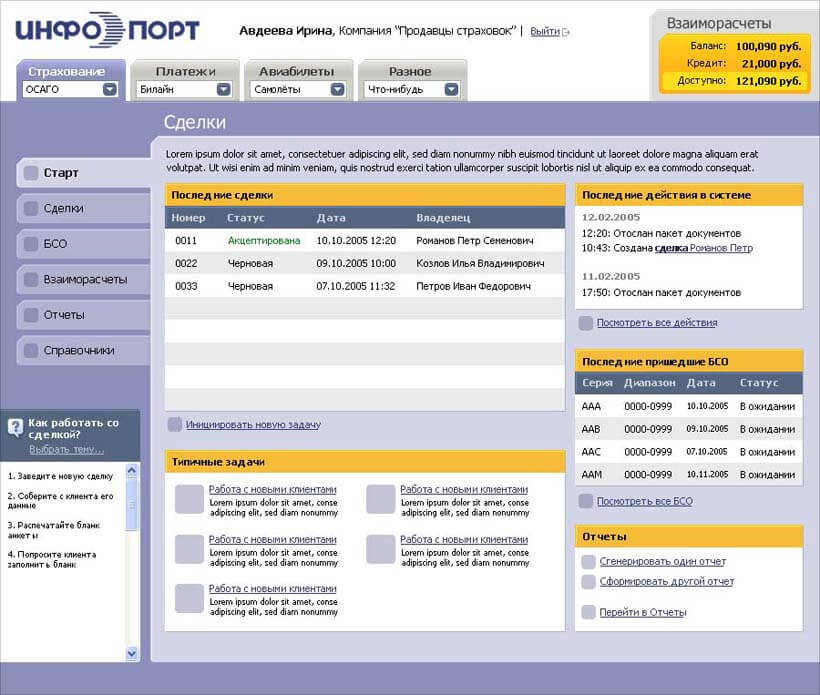Click the help panel scrollbar down arrow
The width and height of the screenshot is (820, 695).
[x=132, y=653]
